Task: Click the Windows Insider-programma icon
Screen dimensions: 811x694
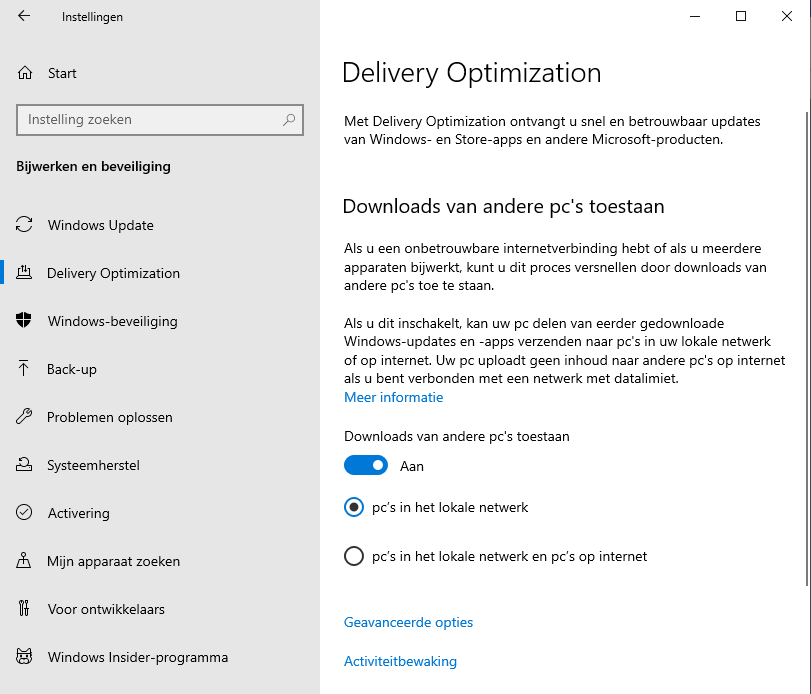Action: tap(25, 657)
